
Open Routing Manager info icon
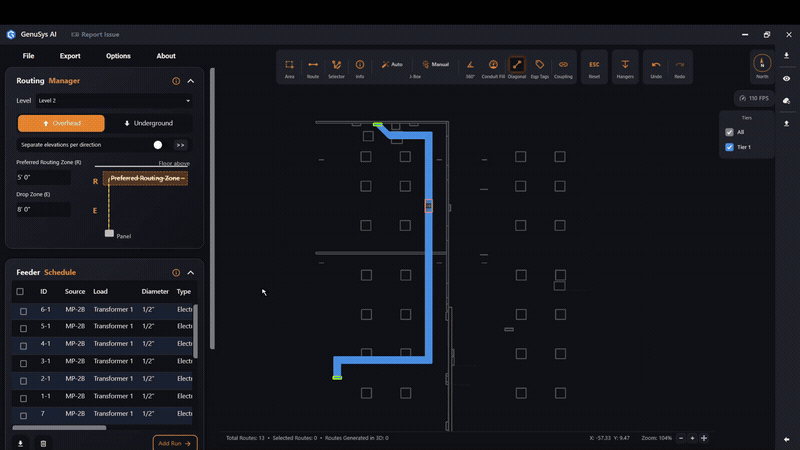[x=176, y=81]
